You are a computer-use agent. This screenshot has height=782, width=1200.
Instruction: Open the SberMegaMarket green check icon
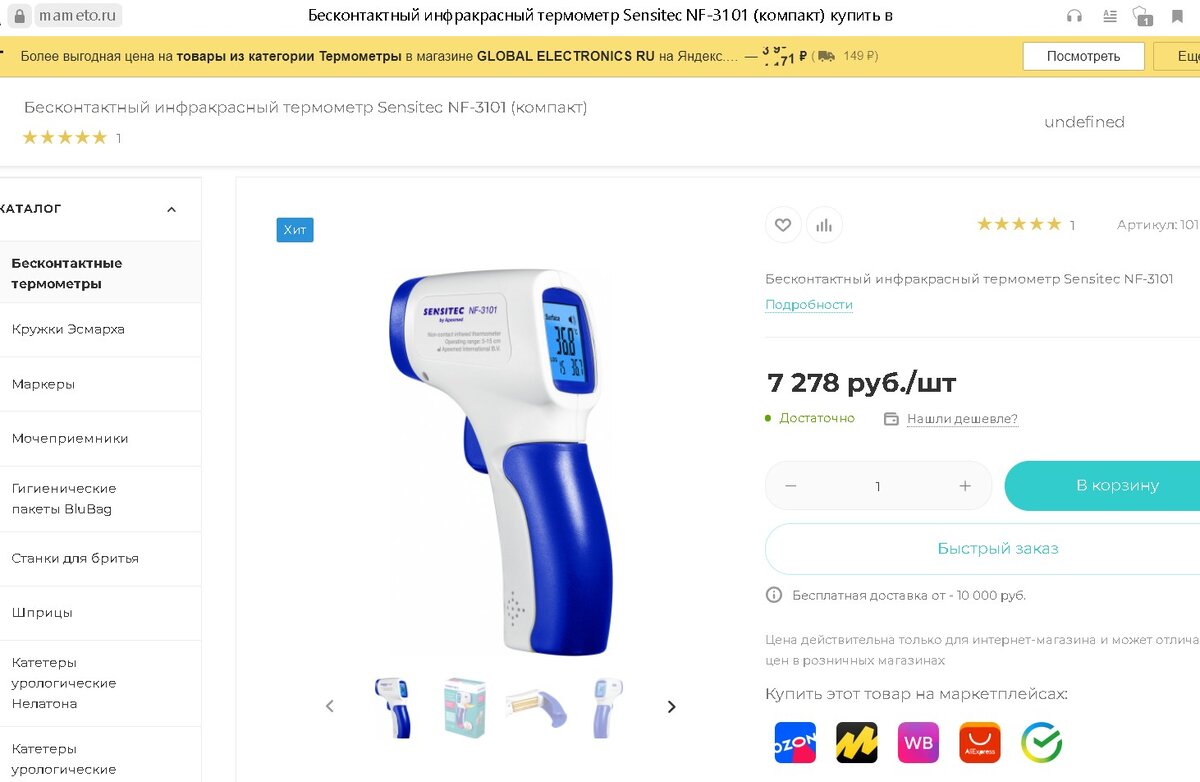[1041, 743]
